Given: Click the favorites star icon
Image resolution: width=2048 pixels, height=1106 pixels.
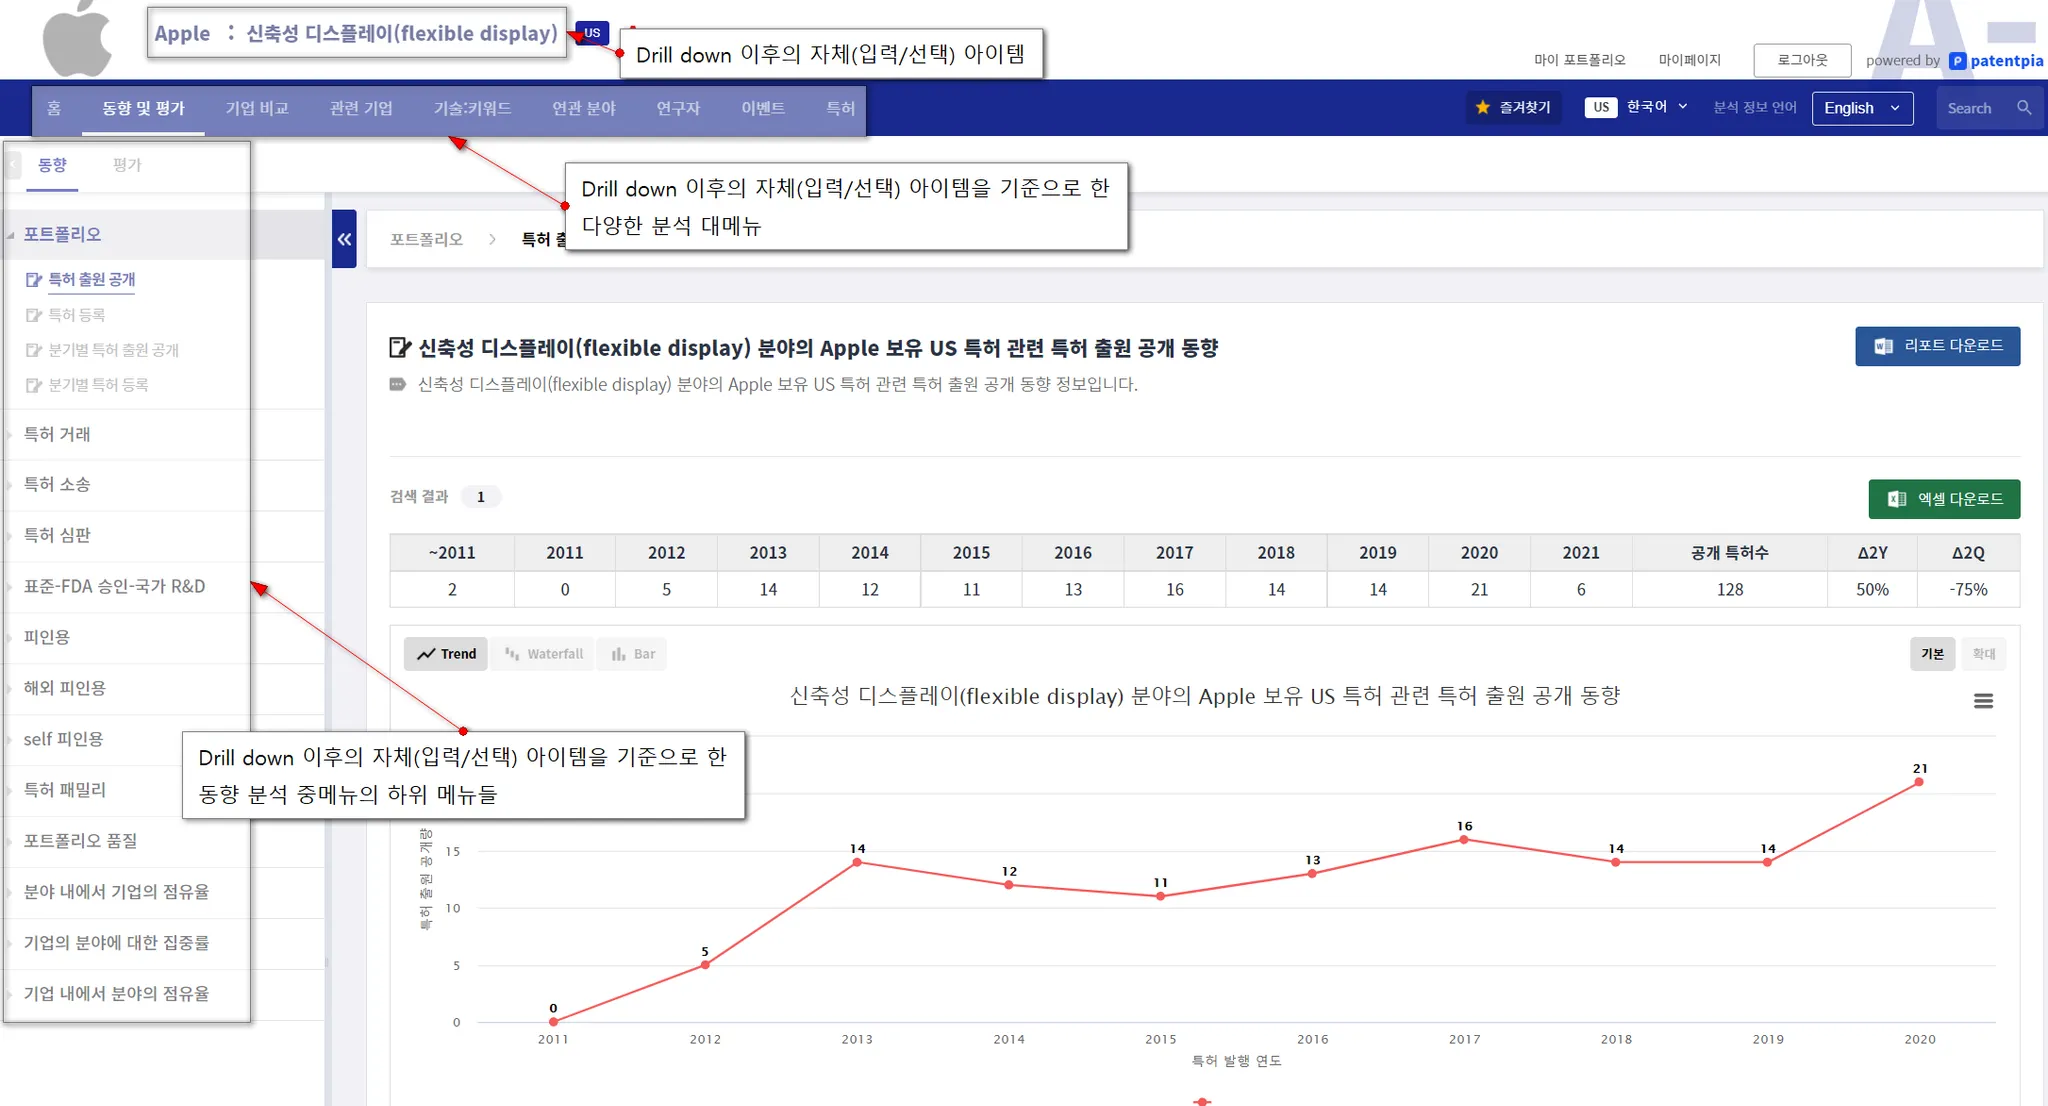Looking at the screenshot, I should 1482,108.
